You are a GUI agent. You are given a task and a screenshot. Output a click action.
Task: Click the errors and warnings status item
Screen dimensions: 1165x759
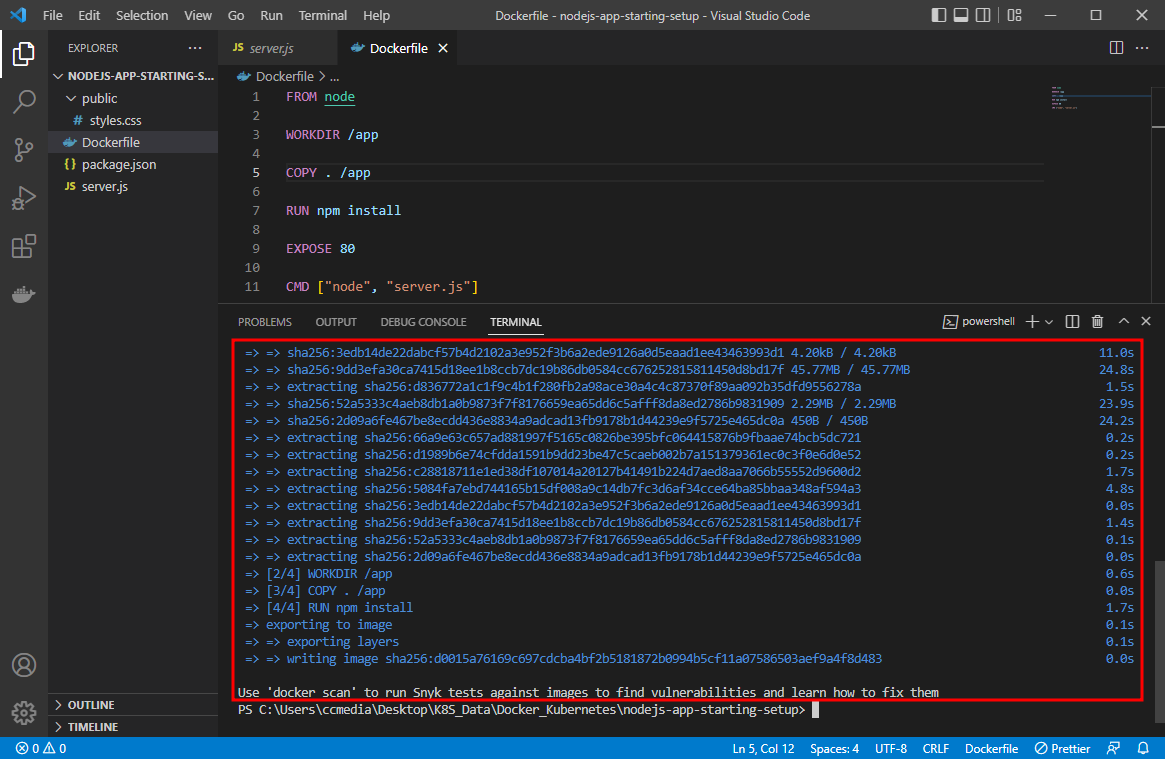pos(42,748)
